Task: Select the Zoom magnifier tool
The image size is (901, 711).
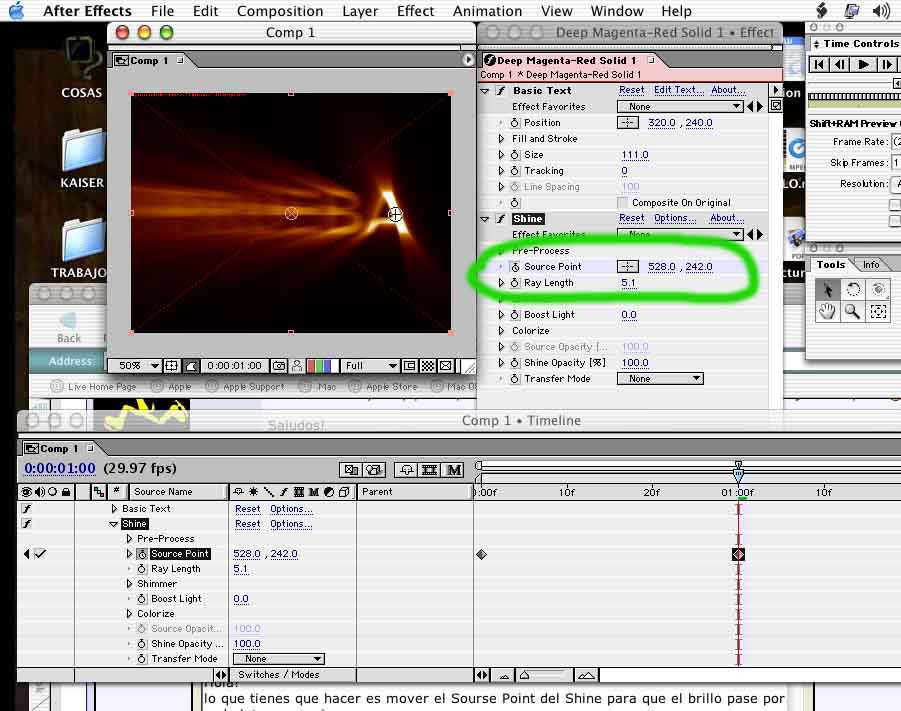Action: [x=853, y=312]
